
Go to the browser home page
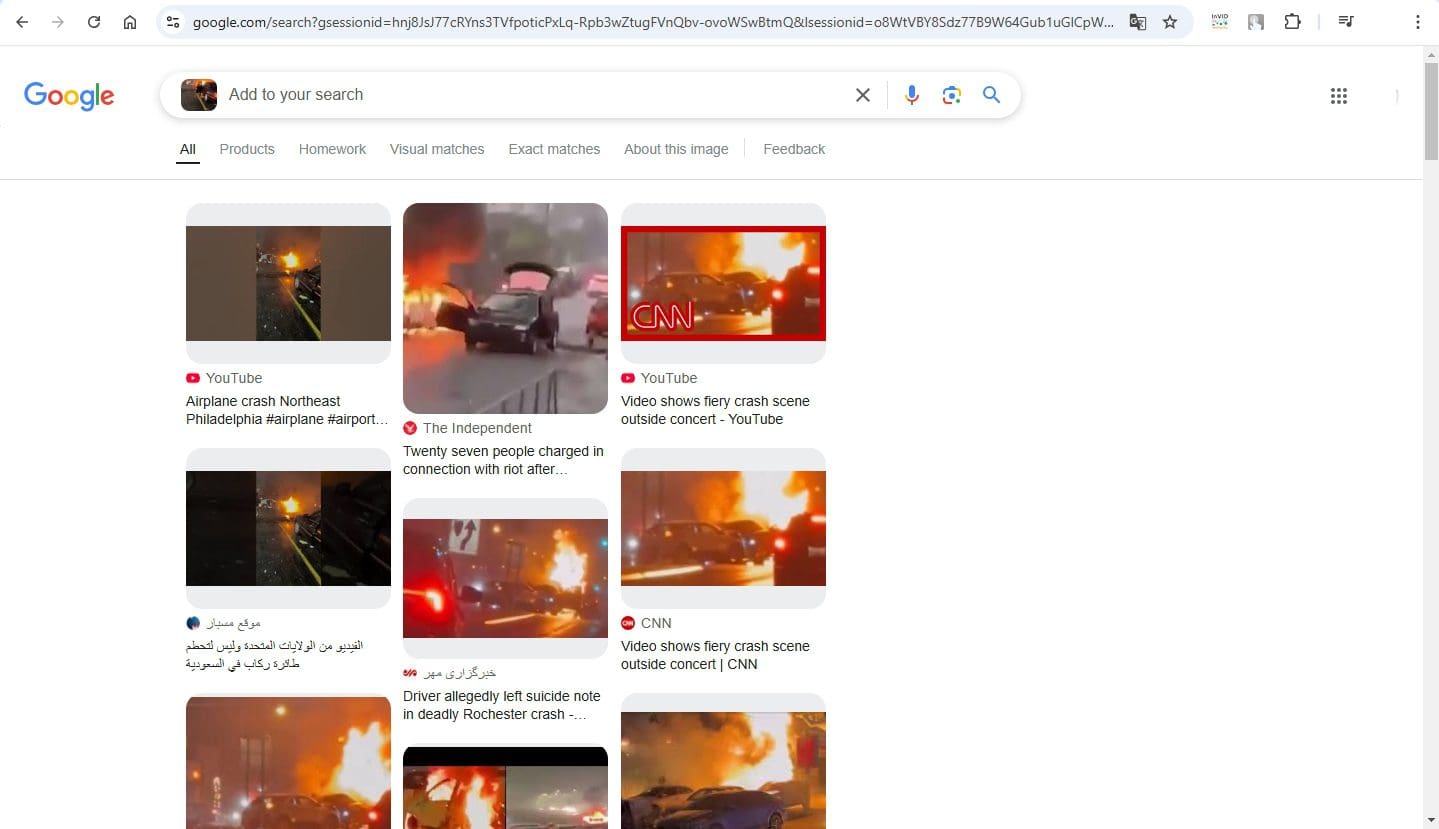[x=130, y=22]
